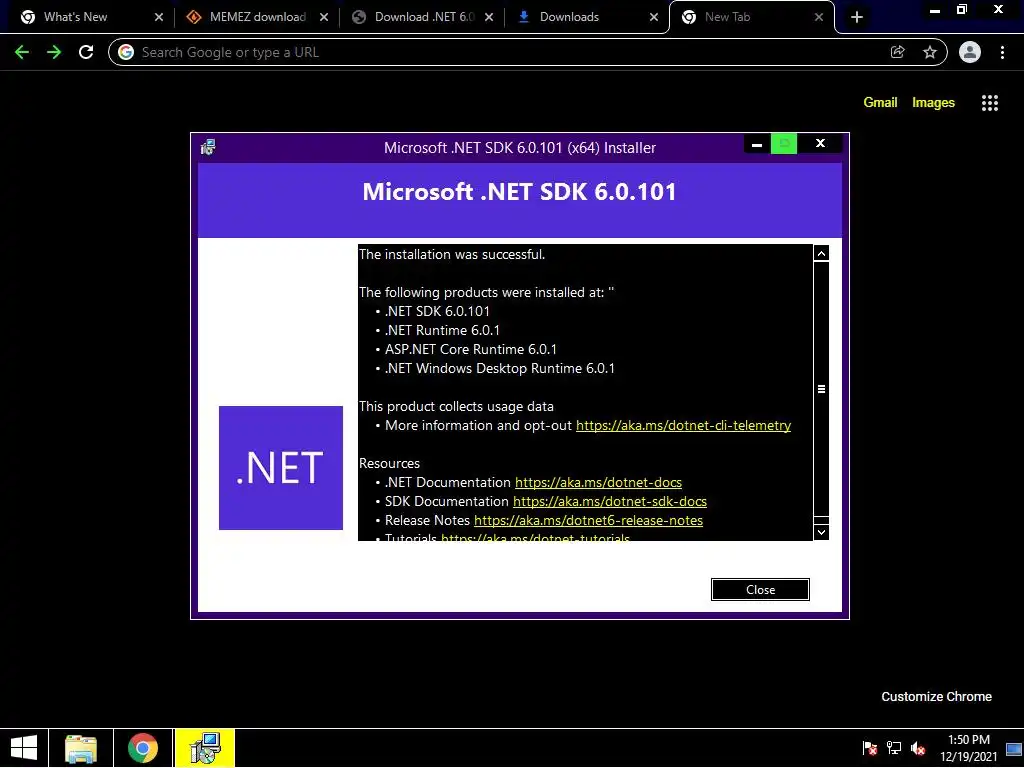The image size is (1024, 768).
Task: Open Gmail link on New Tab page
Action: [880, 103]
